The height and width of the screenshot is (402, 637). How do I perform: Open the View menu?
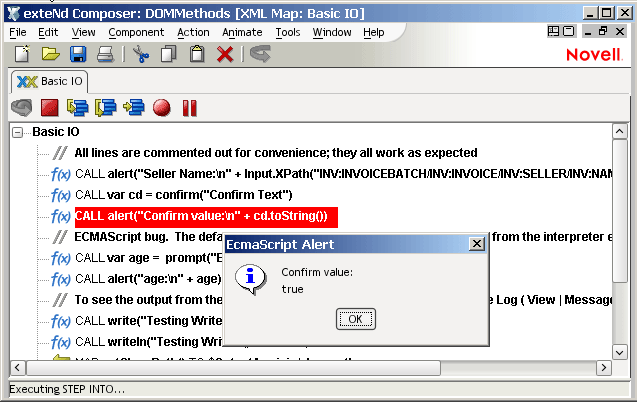tap(83, 32)
